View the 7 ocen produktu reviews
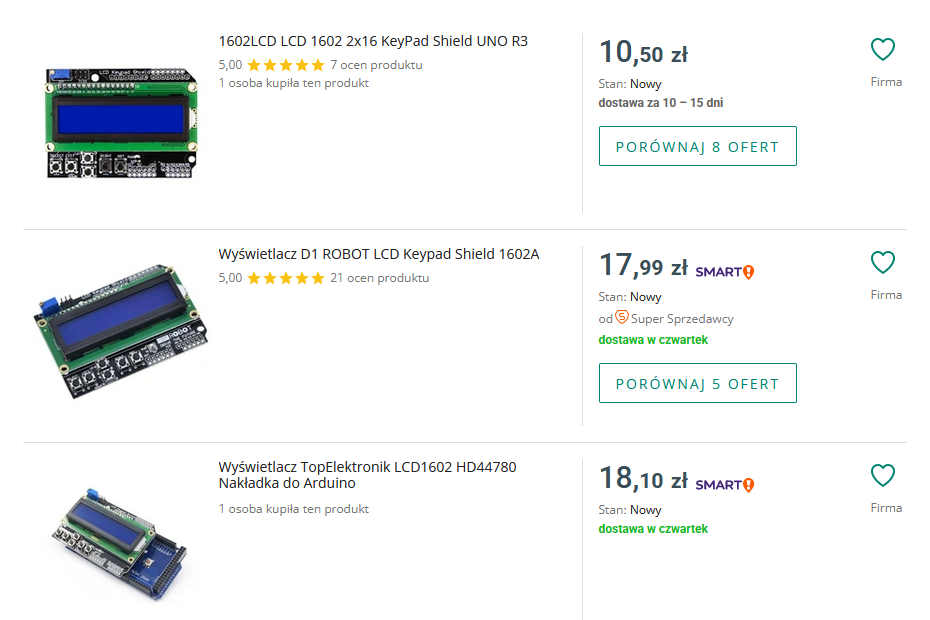 pos(376,65)
